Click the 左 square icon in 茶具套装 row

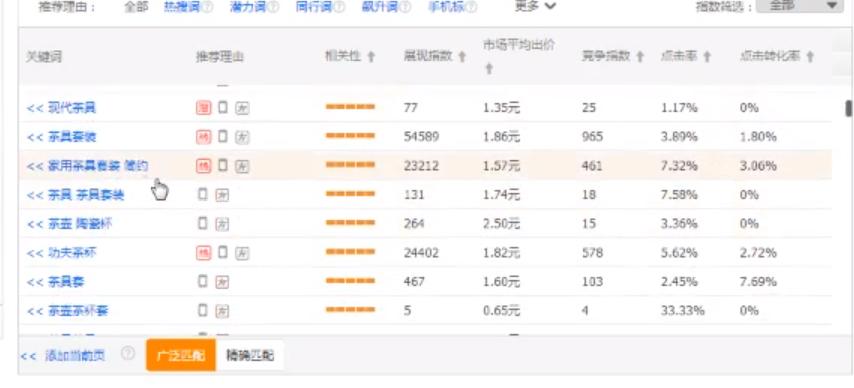point(242,137)
